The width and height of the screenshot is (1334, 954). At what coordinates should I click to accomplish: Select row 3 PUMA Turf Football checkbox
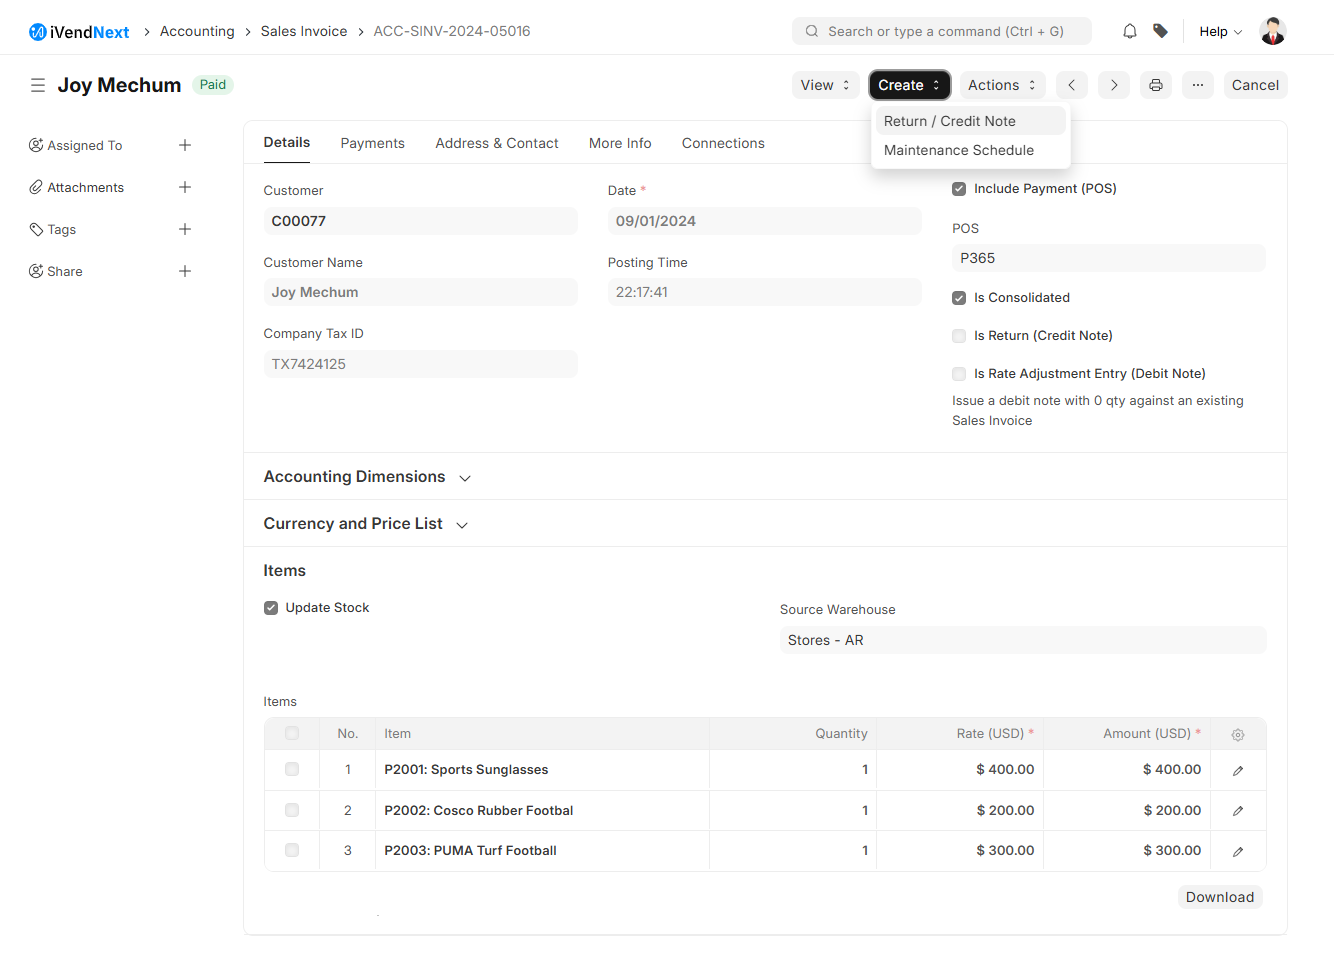(292, 850)
